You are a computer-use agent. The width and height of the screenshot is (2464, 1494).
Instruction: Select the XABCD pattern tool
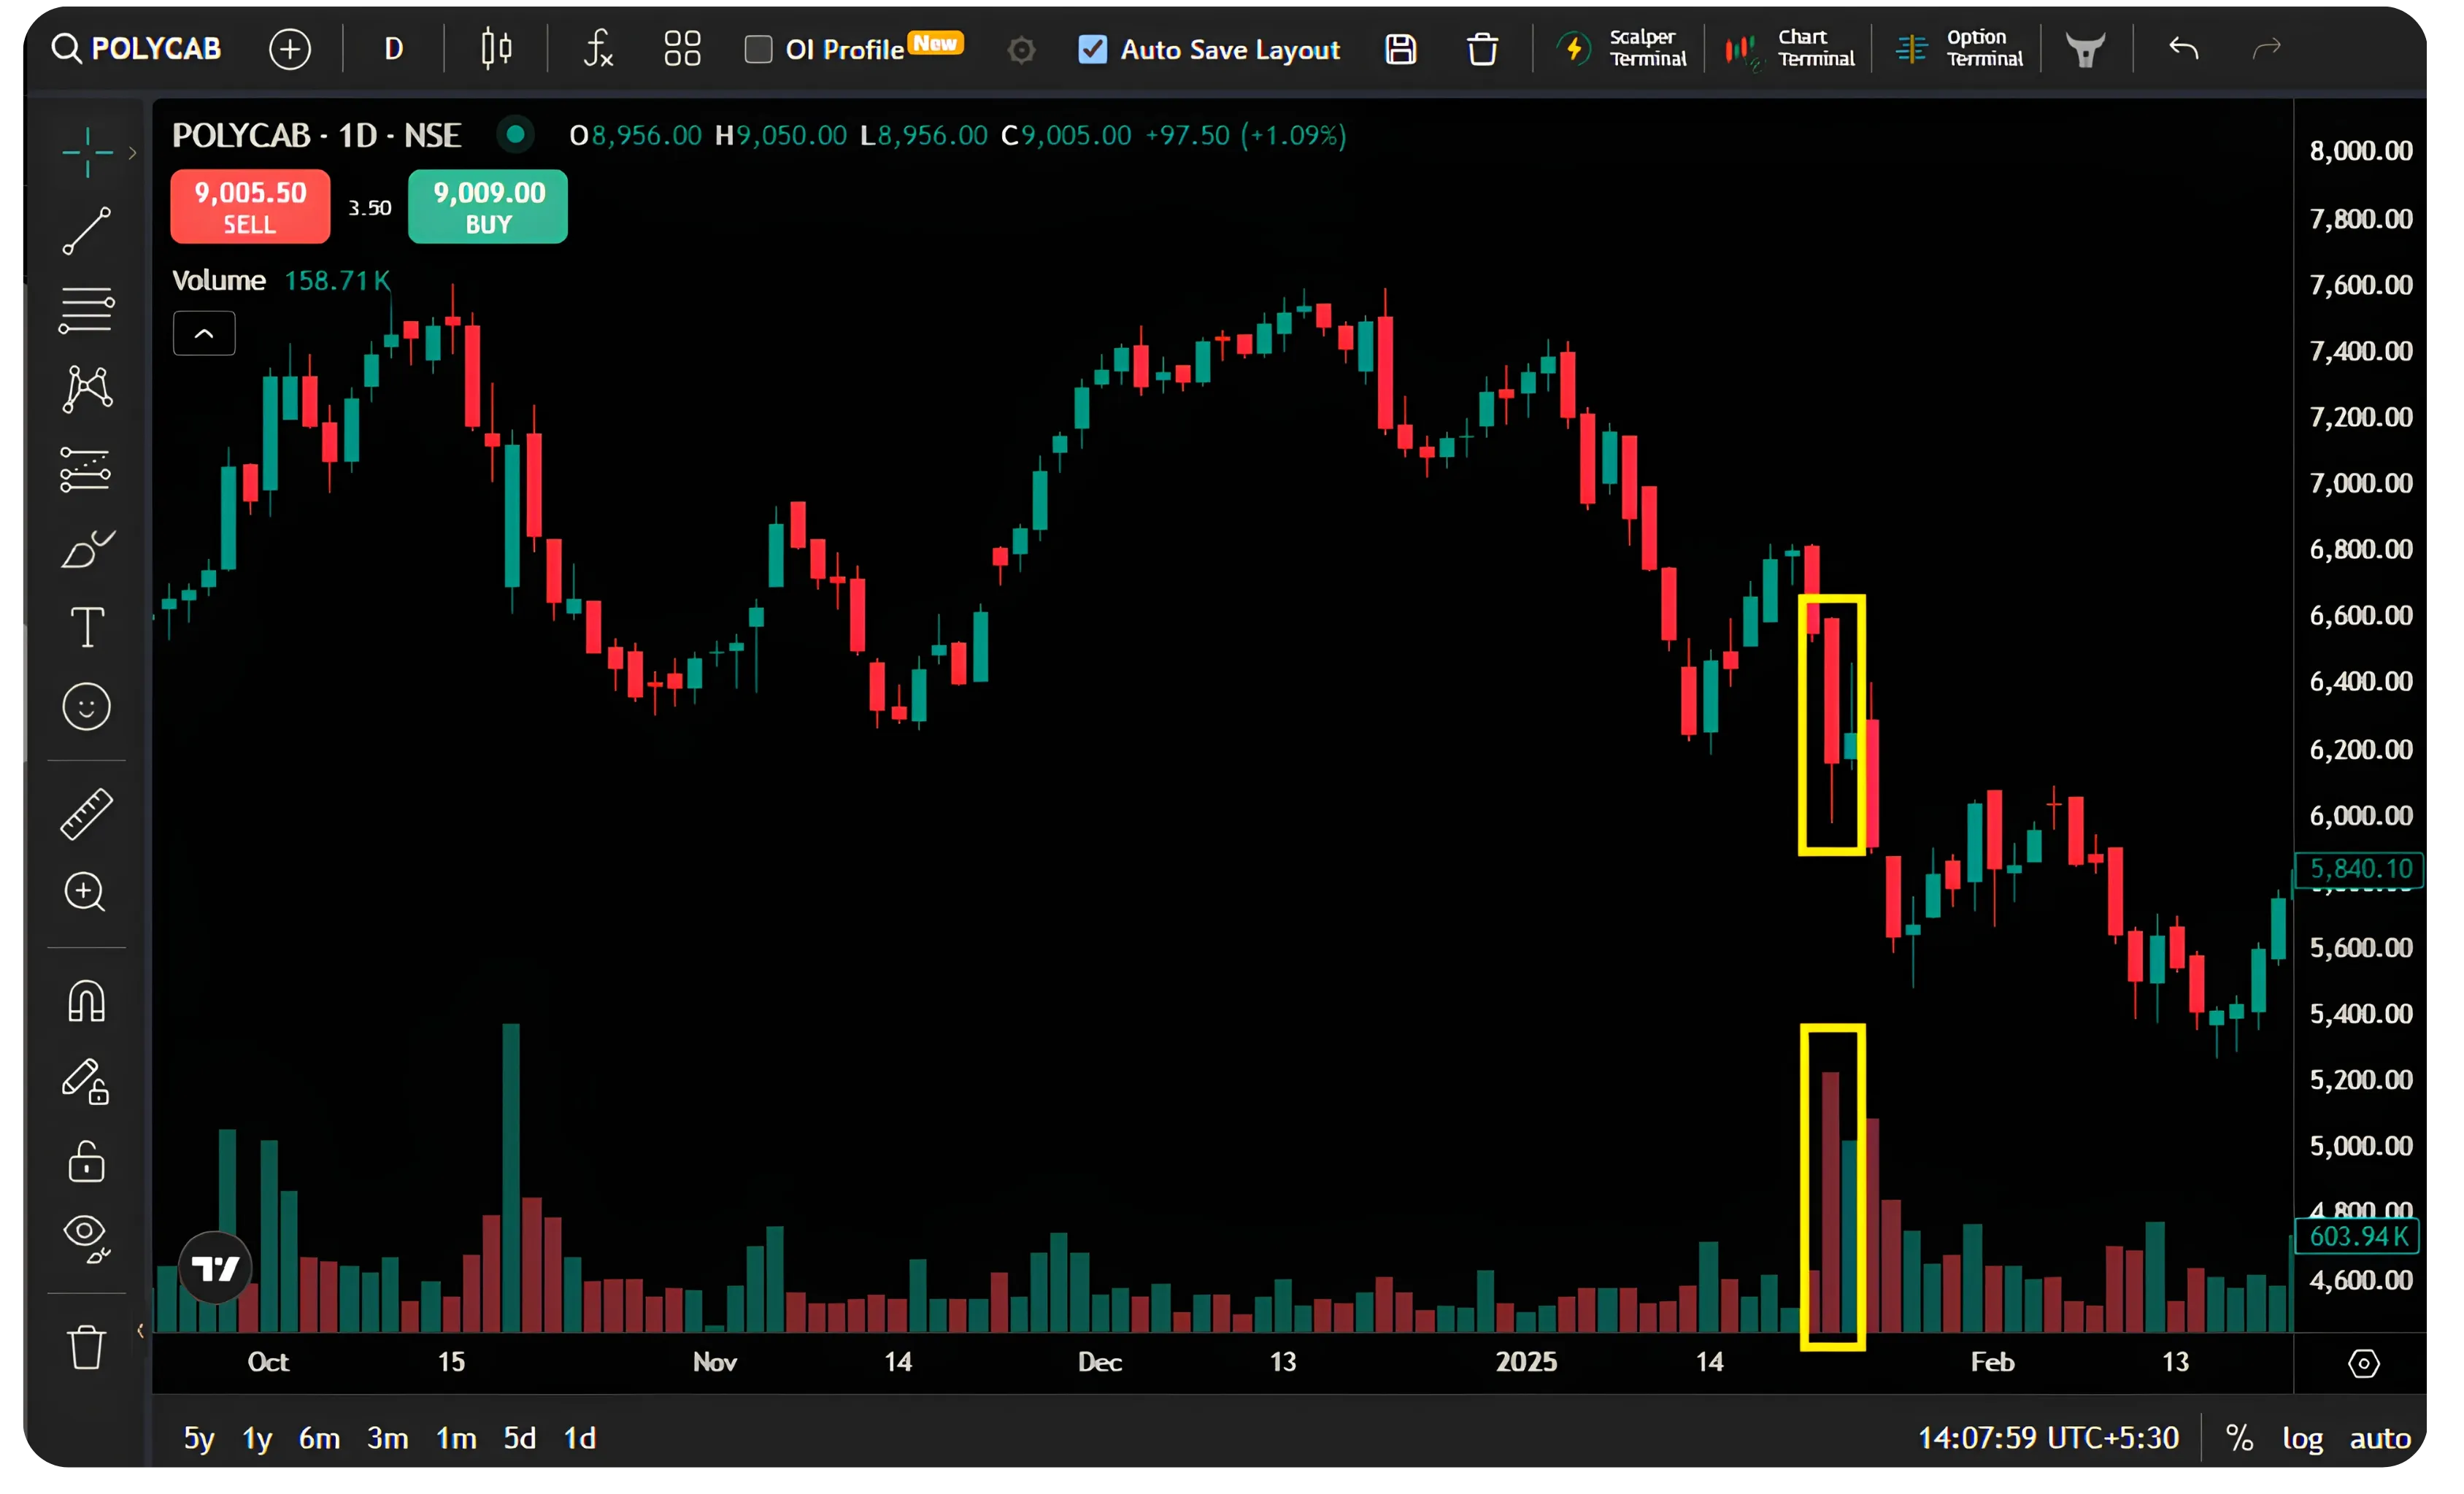click(x=87, y=389)
